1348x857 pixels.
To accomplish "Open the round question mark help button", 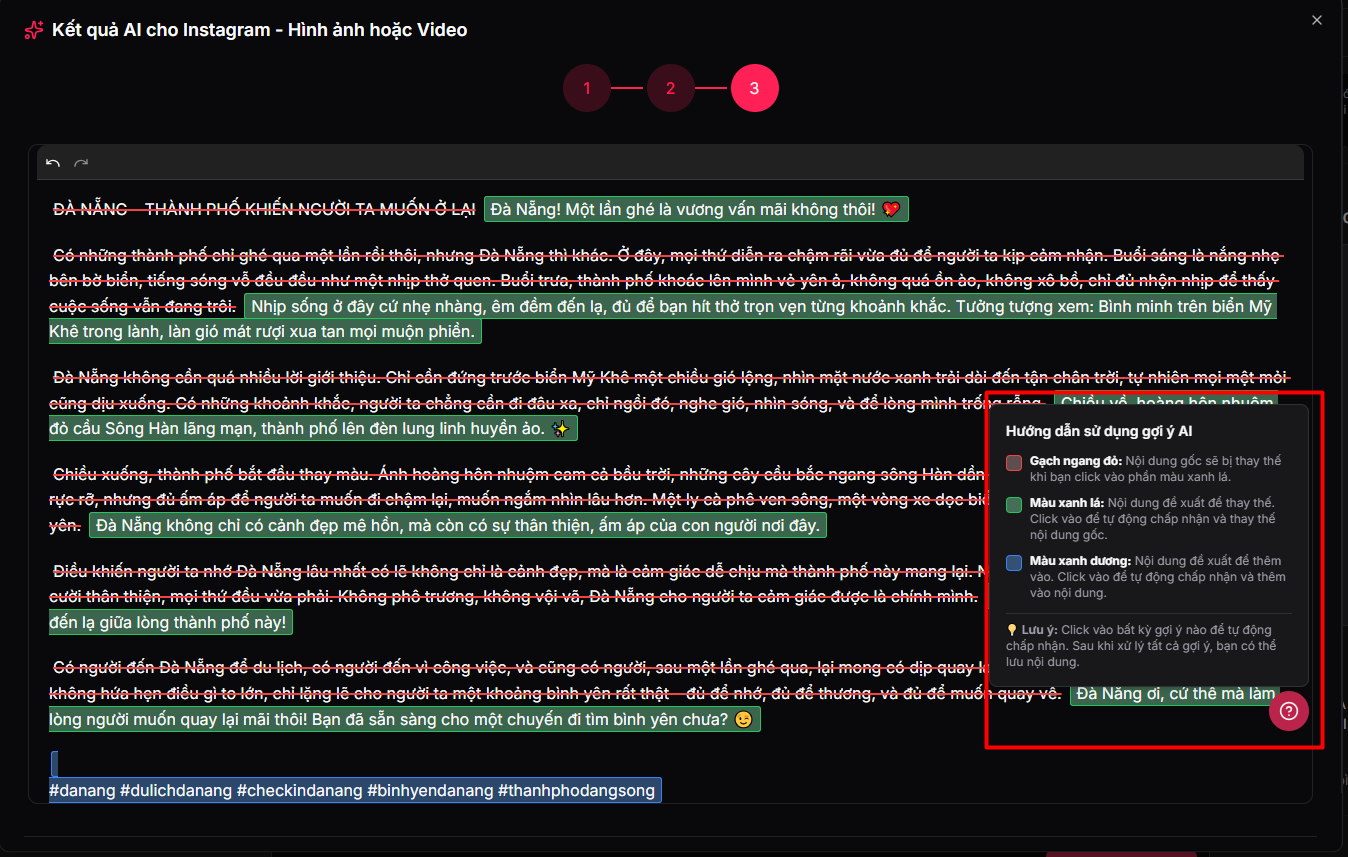I will 1288,711.
